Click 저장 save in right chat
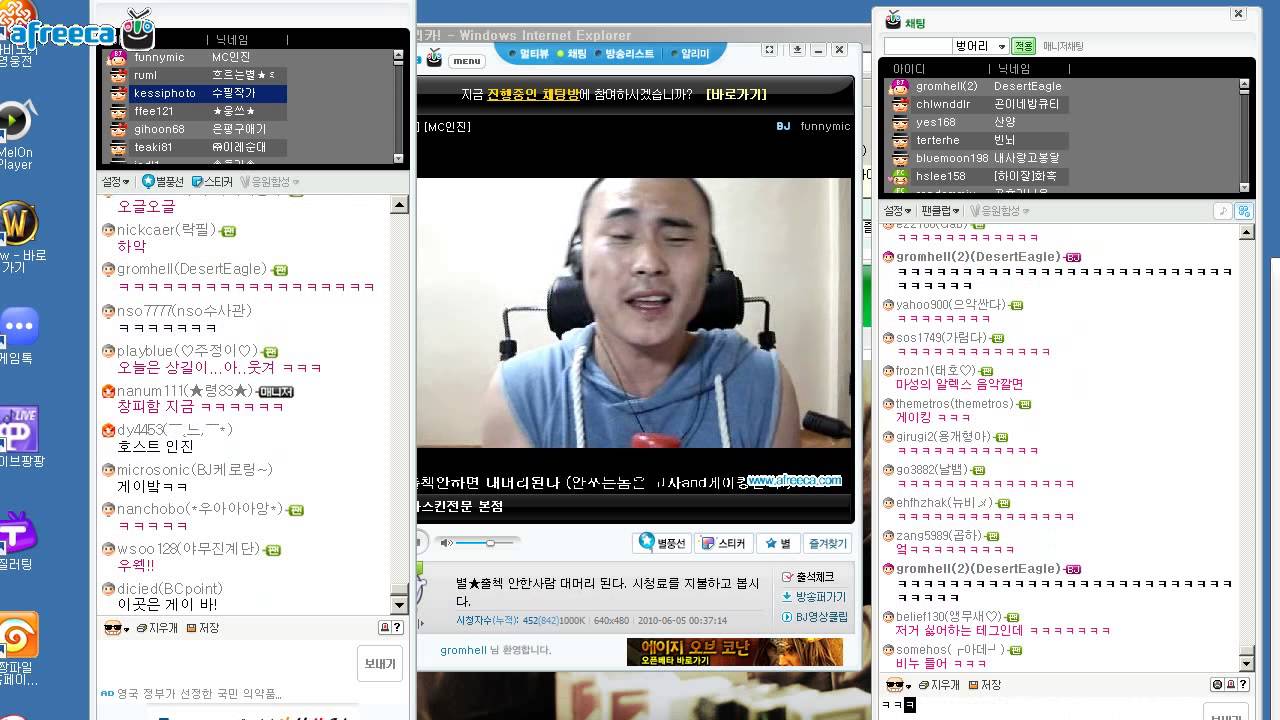Viewport: 1280px width, 720px height. [x=985, y=685]
